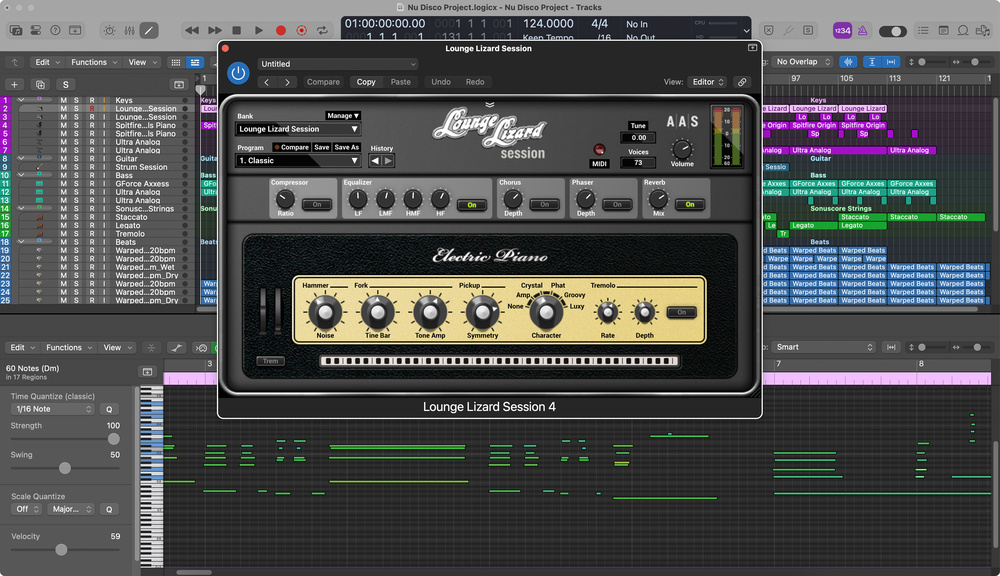Image resolution: width=1000 pixels, height=576 pixels.
Task: Open the Lounge Lizard Session bank dropdown
Action: 298,129
